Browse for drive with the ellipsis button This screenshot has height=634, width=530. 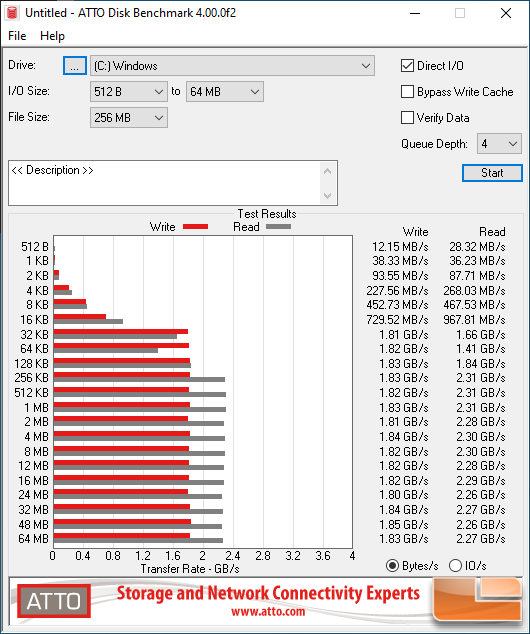click(75, 66)
